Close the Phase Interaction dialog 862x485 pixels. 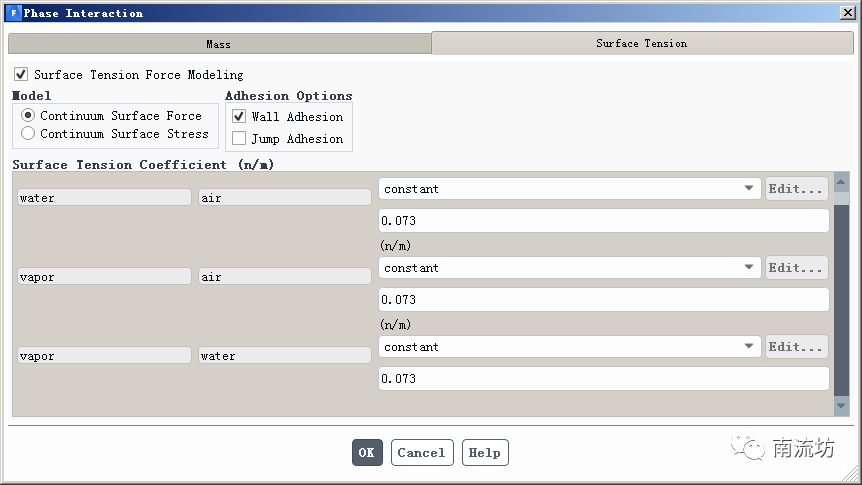click(x=847, y=13)
